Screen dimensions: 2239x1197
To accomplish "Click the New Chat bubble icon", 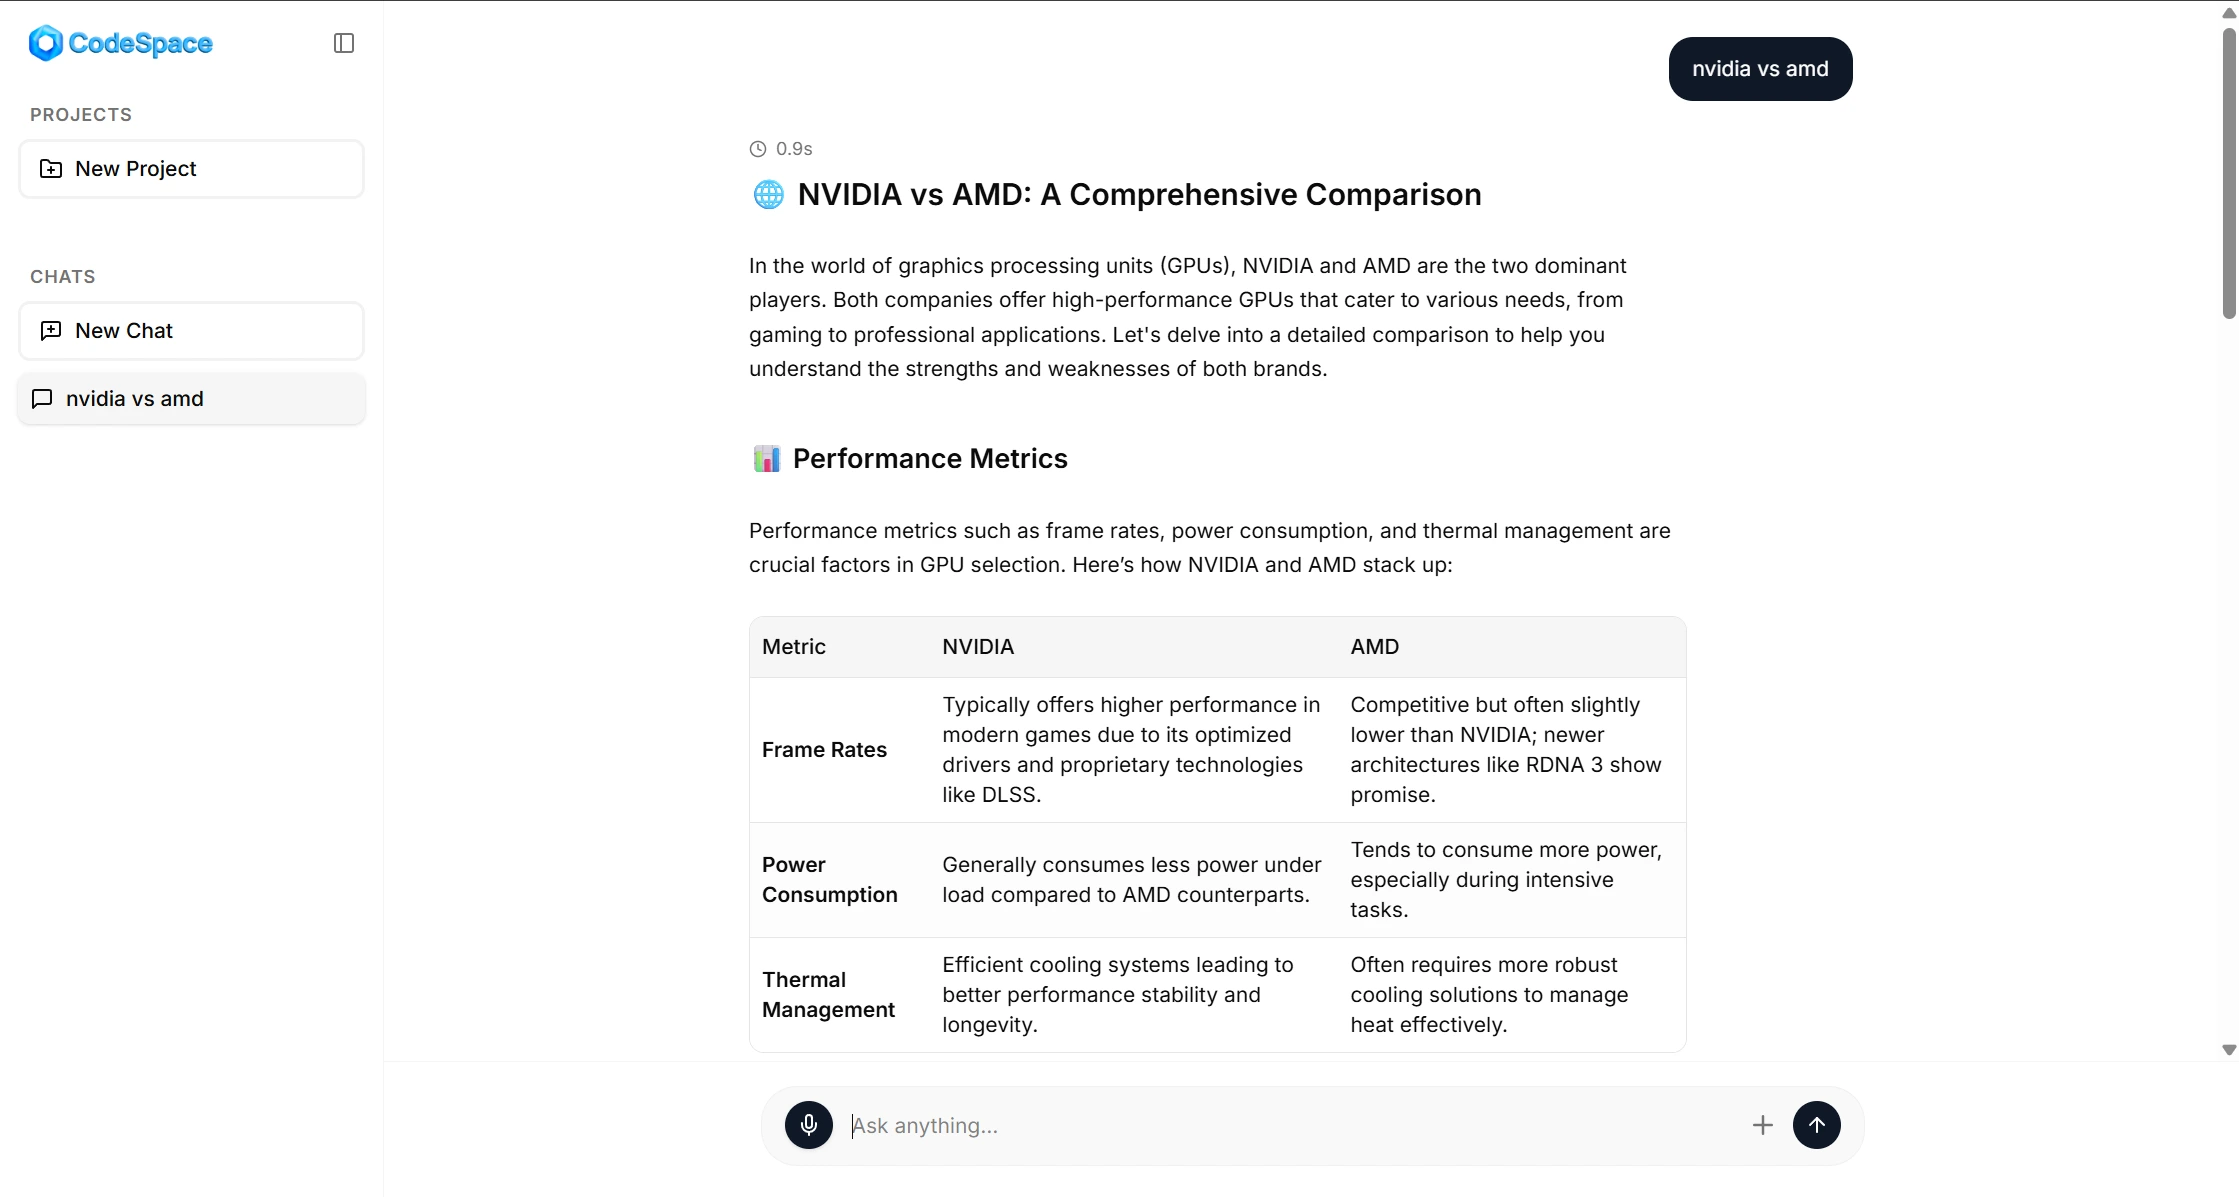I will [51, 331].
